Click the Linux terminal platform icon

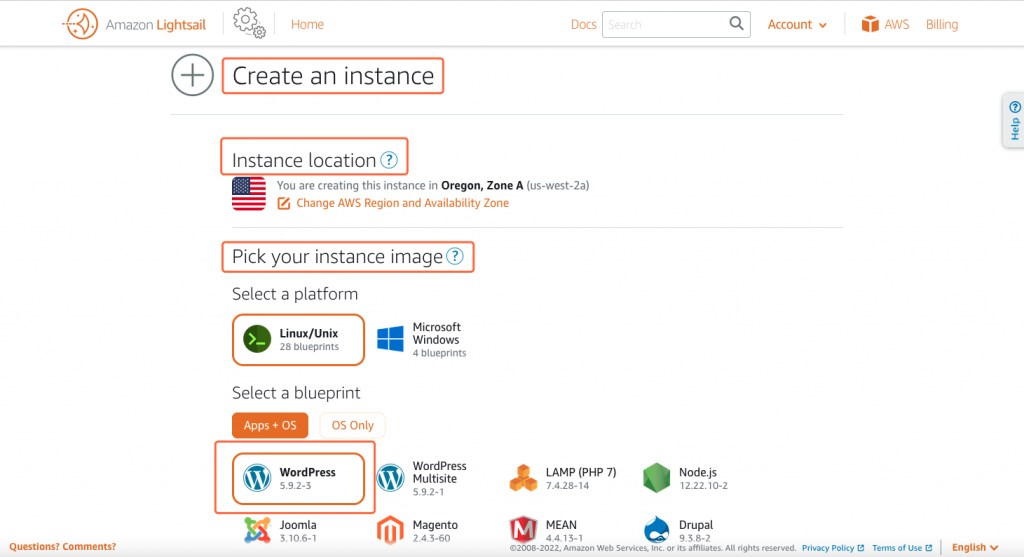(257, 340)
